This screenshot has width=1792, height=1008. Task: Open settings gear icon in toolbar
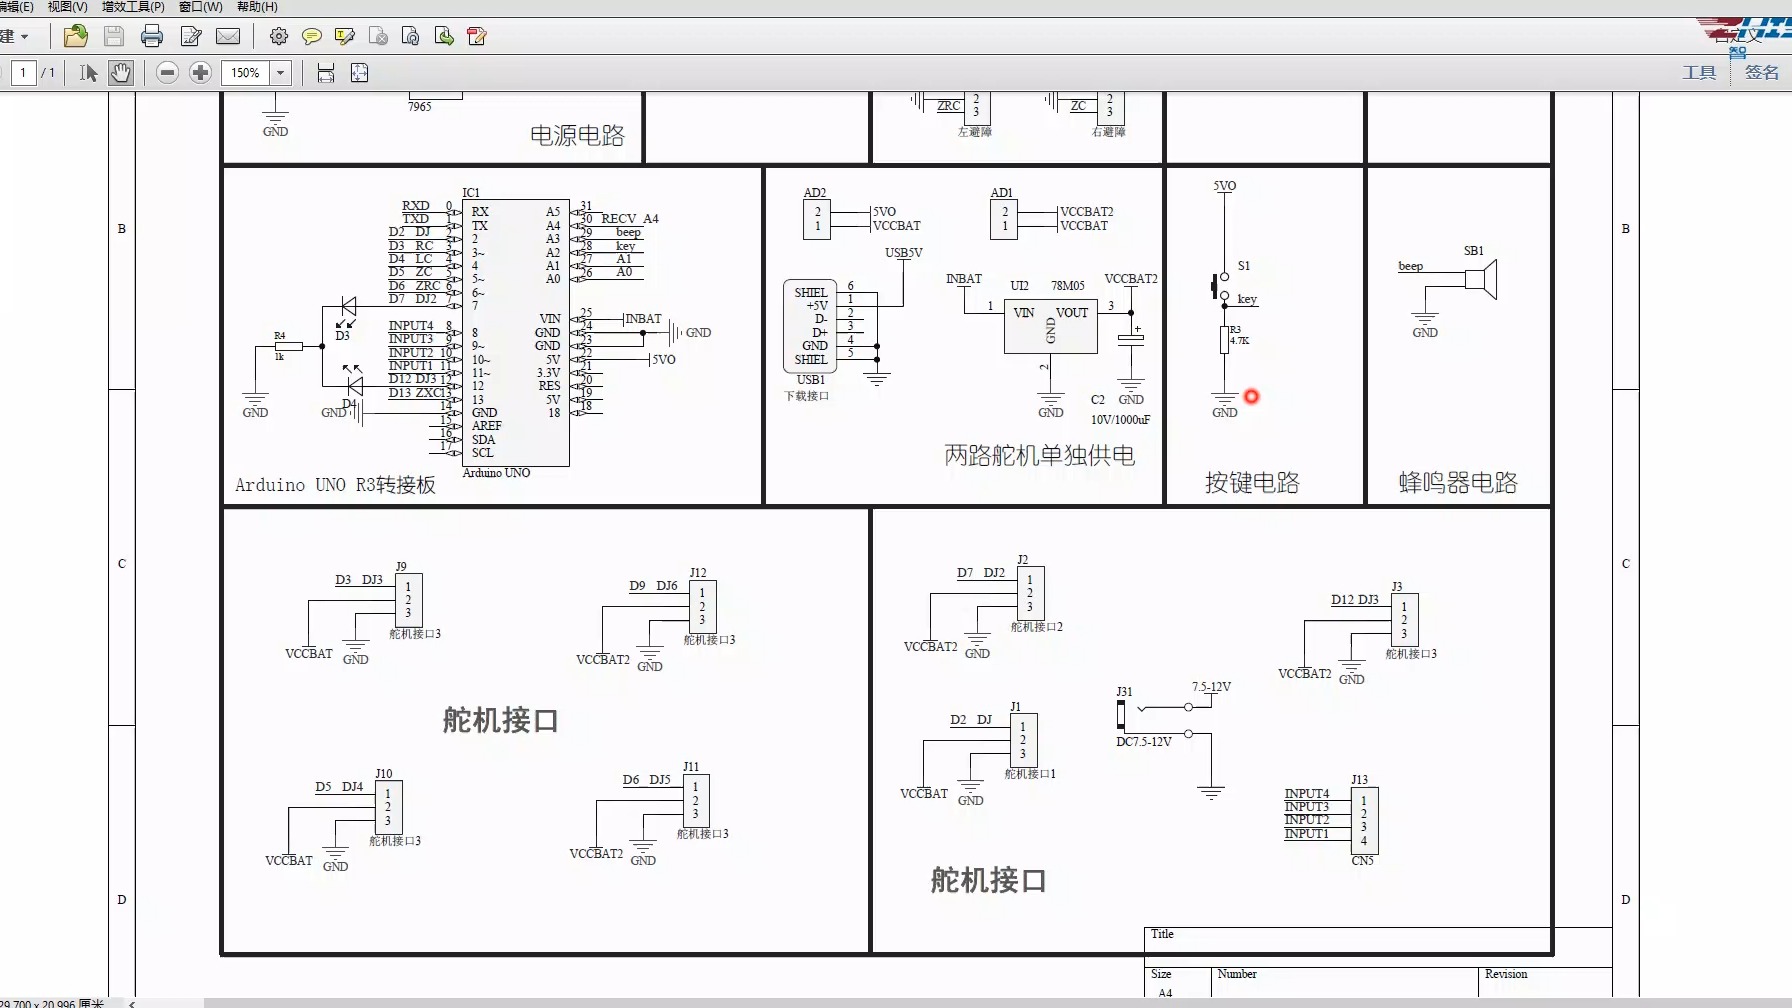coord(279,37)
